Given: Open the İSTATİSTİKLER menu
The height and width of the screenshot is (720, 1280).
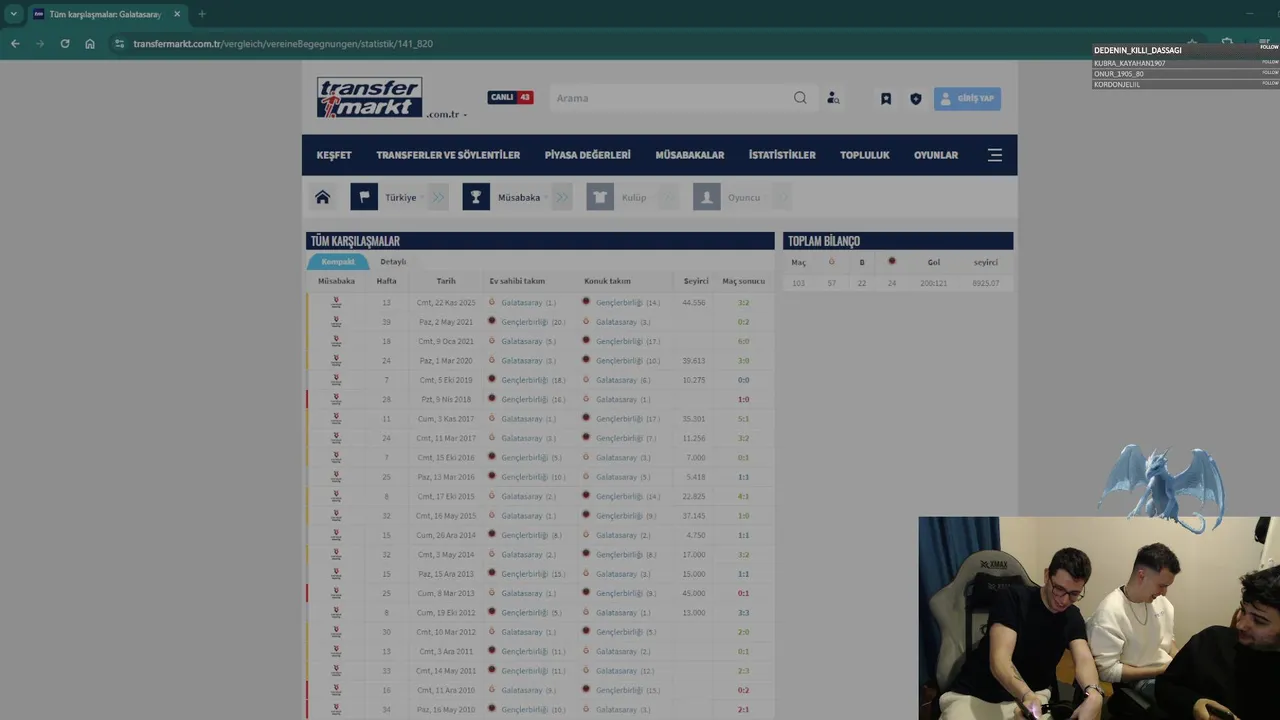Looking at the screenshot, I should point(782,155).
